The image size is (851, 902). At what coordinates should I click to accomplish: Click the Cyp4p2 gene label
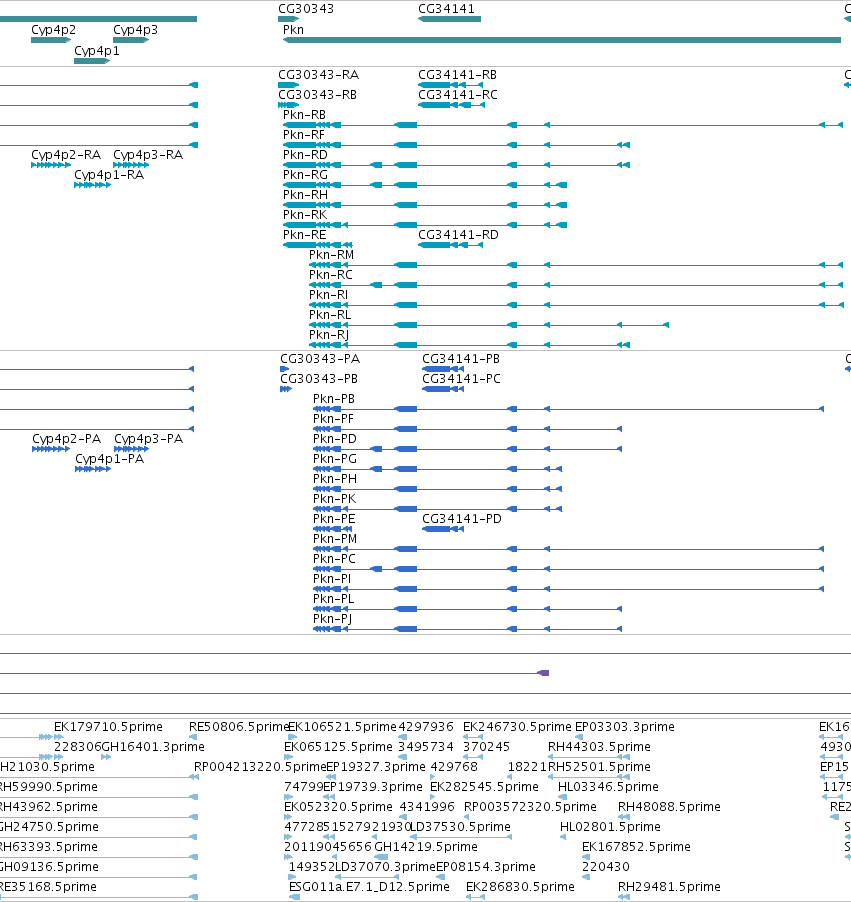[x=54, y=29]
